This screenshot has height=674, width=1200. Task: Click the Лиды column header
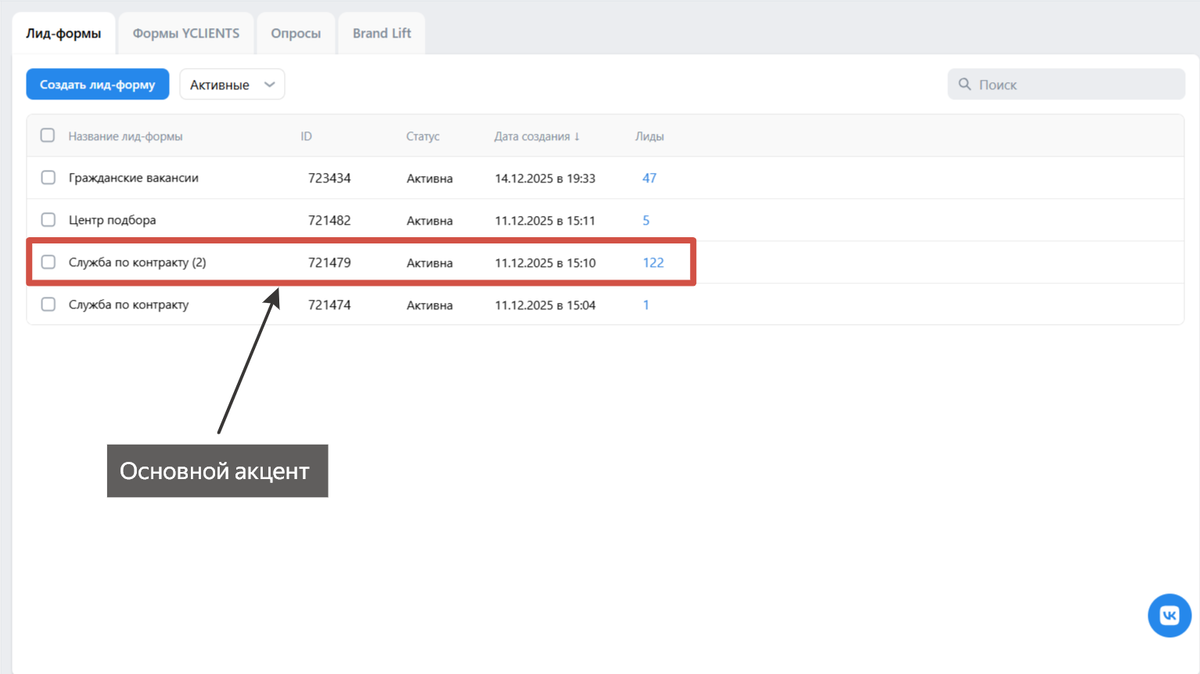[x=649, y=136]
